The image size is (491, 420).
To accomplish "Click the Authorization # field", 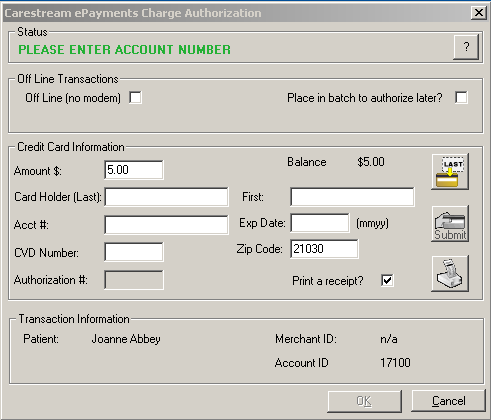I will point(134,280).
